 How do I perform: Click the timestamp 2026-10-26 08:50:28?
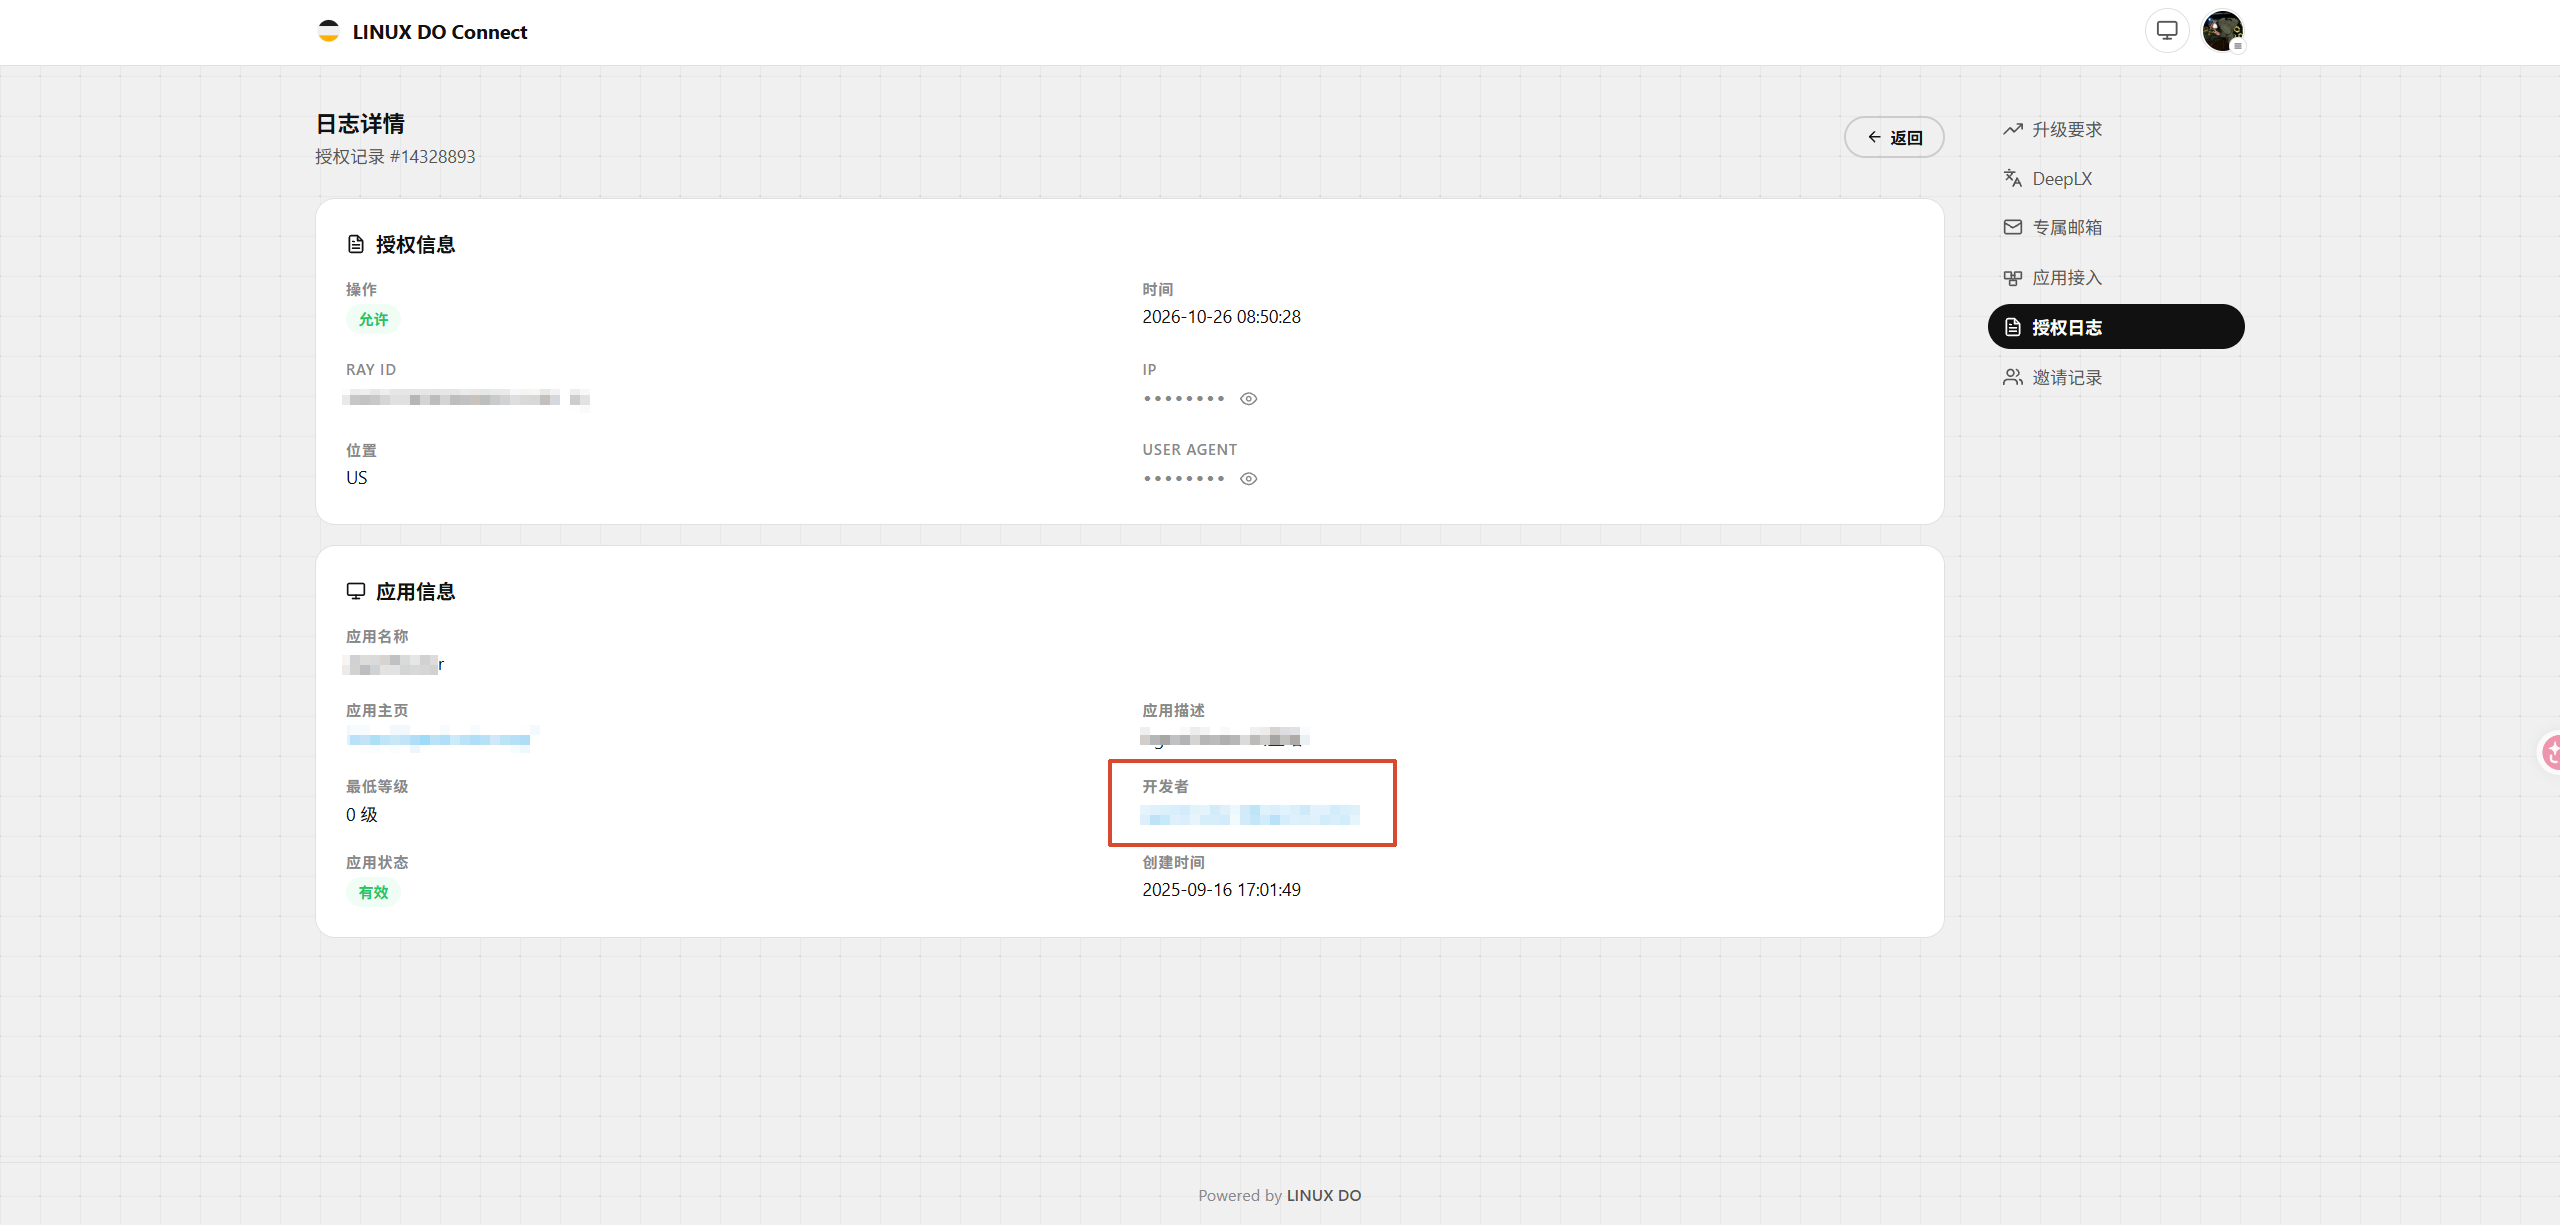click(1221, 316)
